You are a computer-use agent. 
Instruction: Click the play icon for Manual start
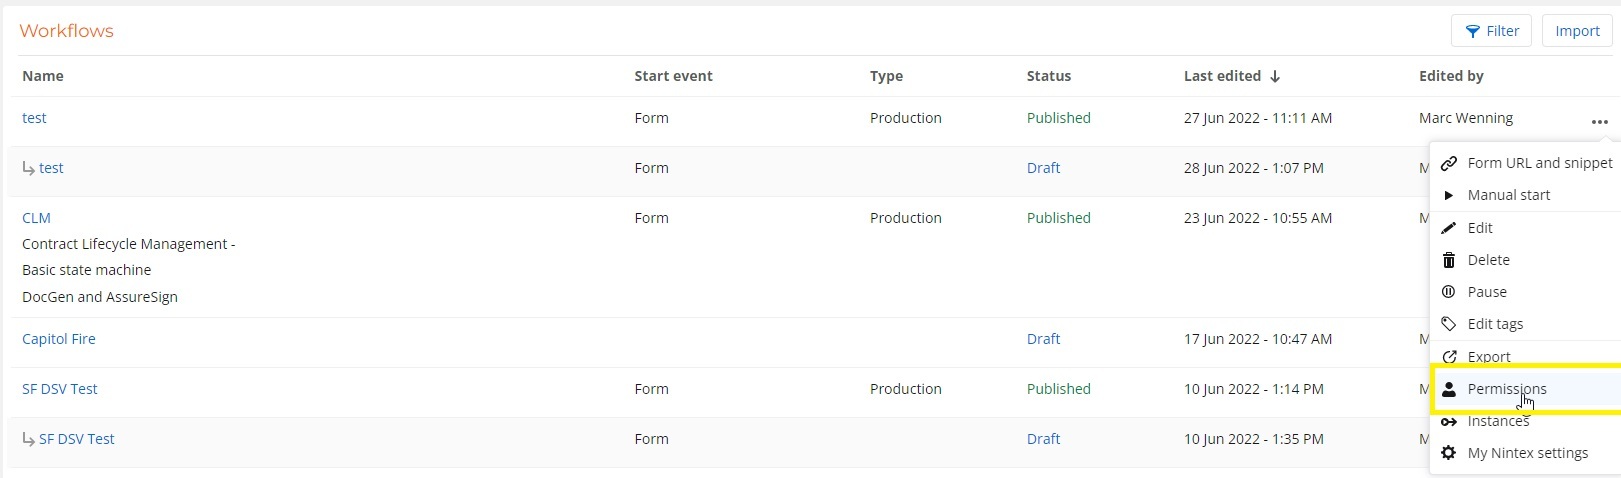coord(1448,195)
